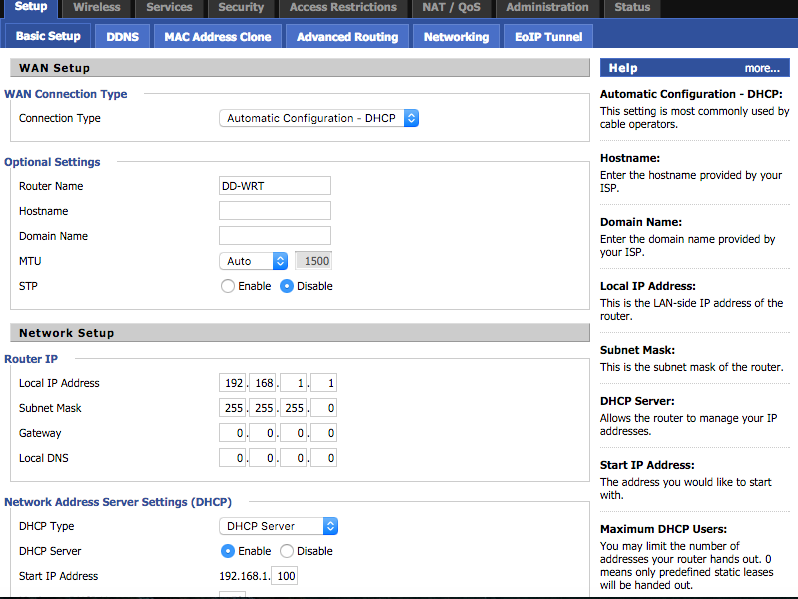Click Local IP Address first octet 192
The height and width of the screenshot is (599, 798).
233,383
